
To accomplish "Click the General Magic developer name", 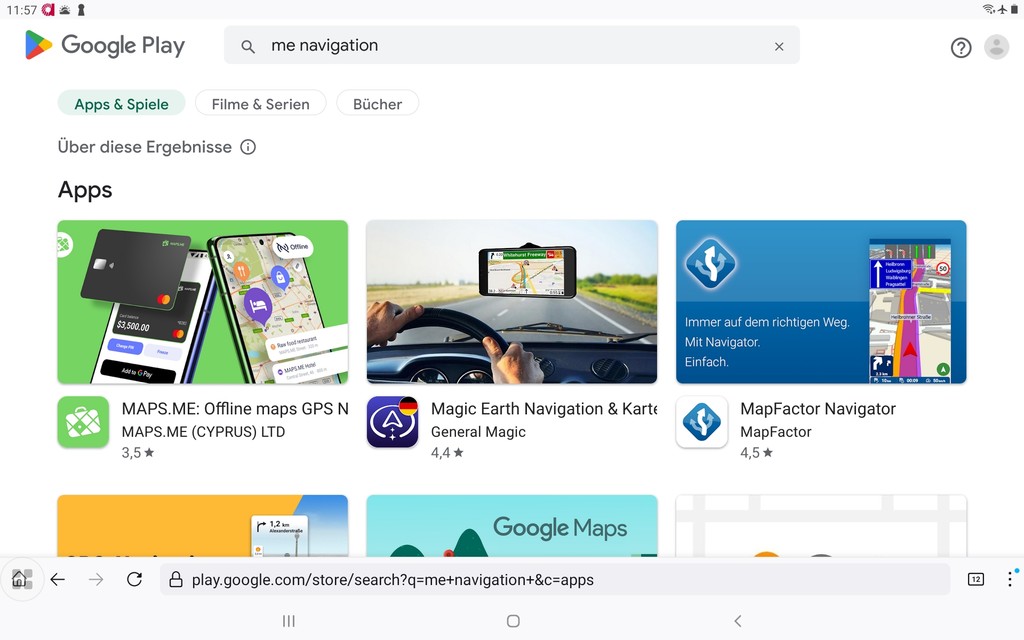I will click(x=478, y=432).
